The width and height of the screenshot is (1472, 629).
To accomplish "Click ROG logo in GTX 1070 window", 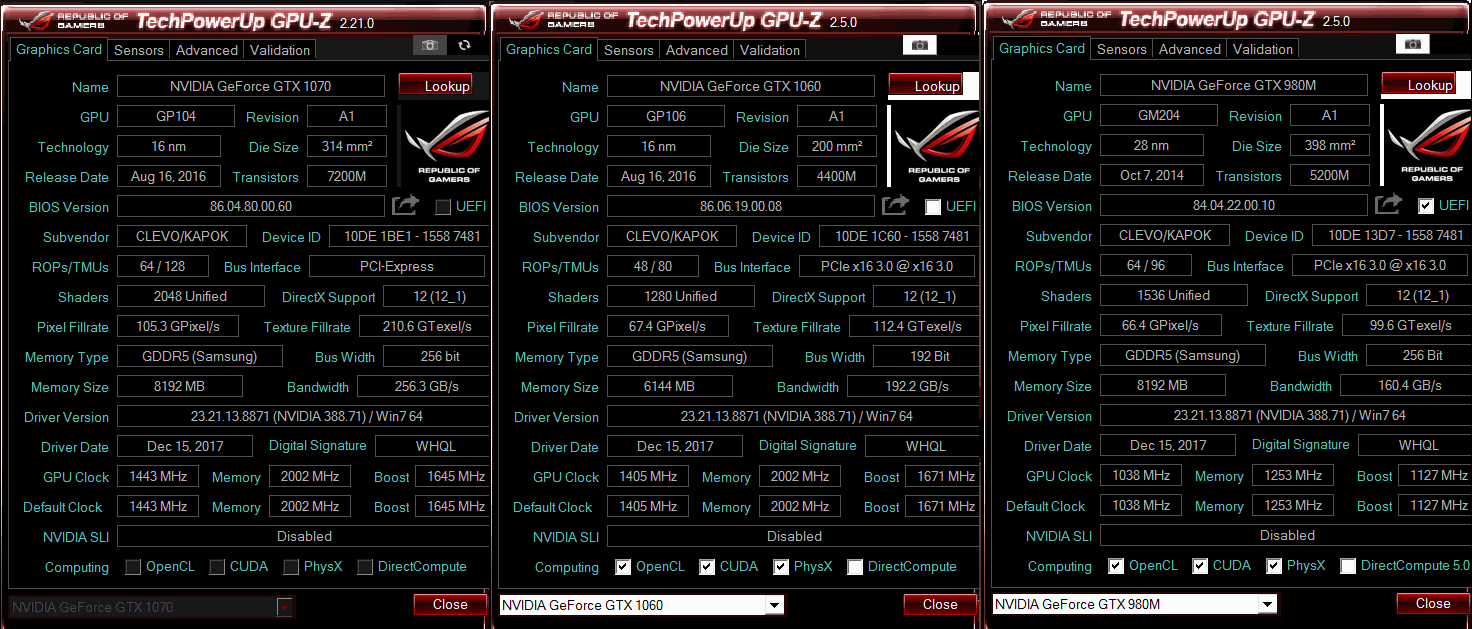I will [x=445, y=147].
